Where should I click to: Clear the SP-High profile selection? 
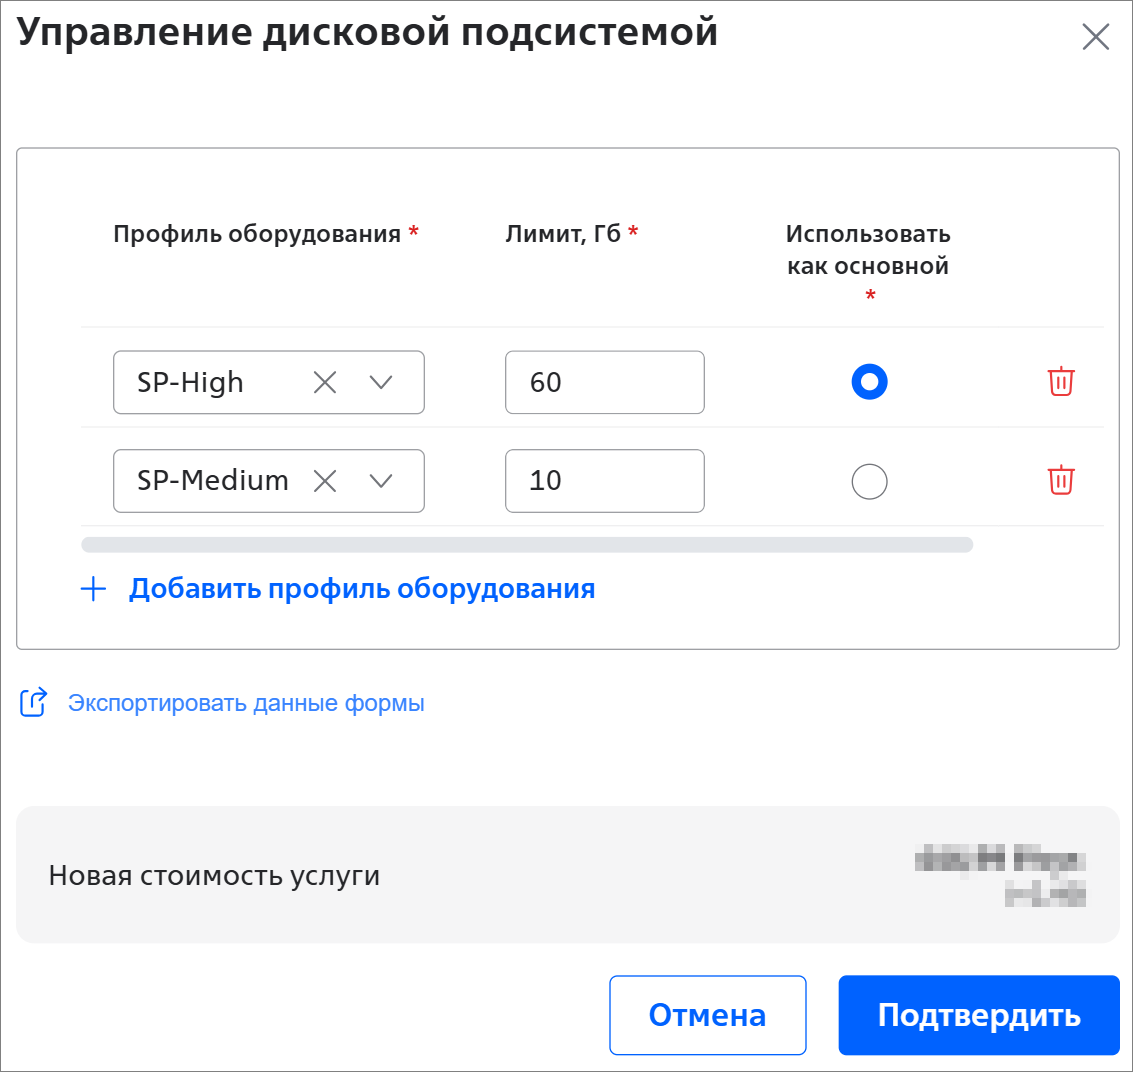point(325,382)
